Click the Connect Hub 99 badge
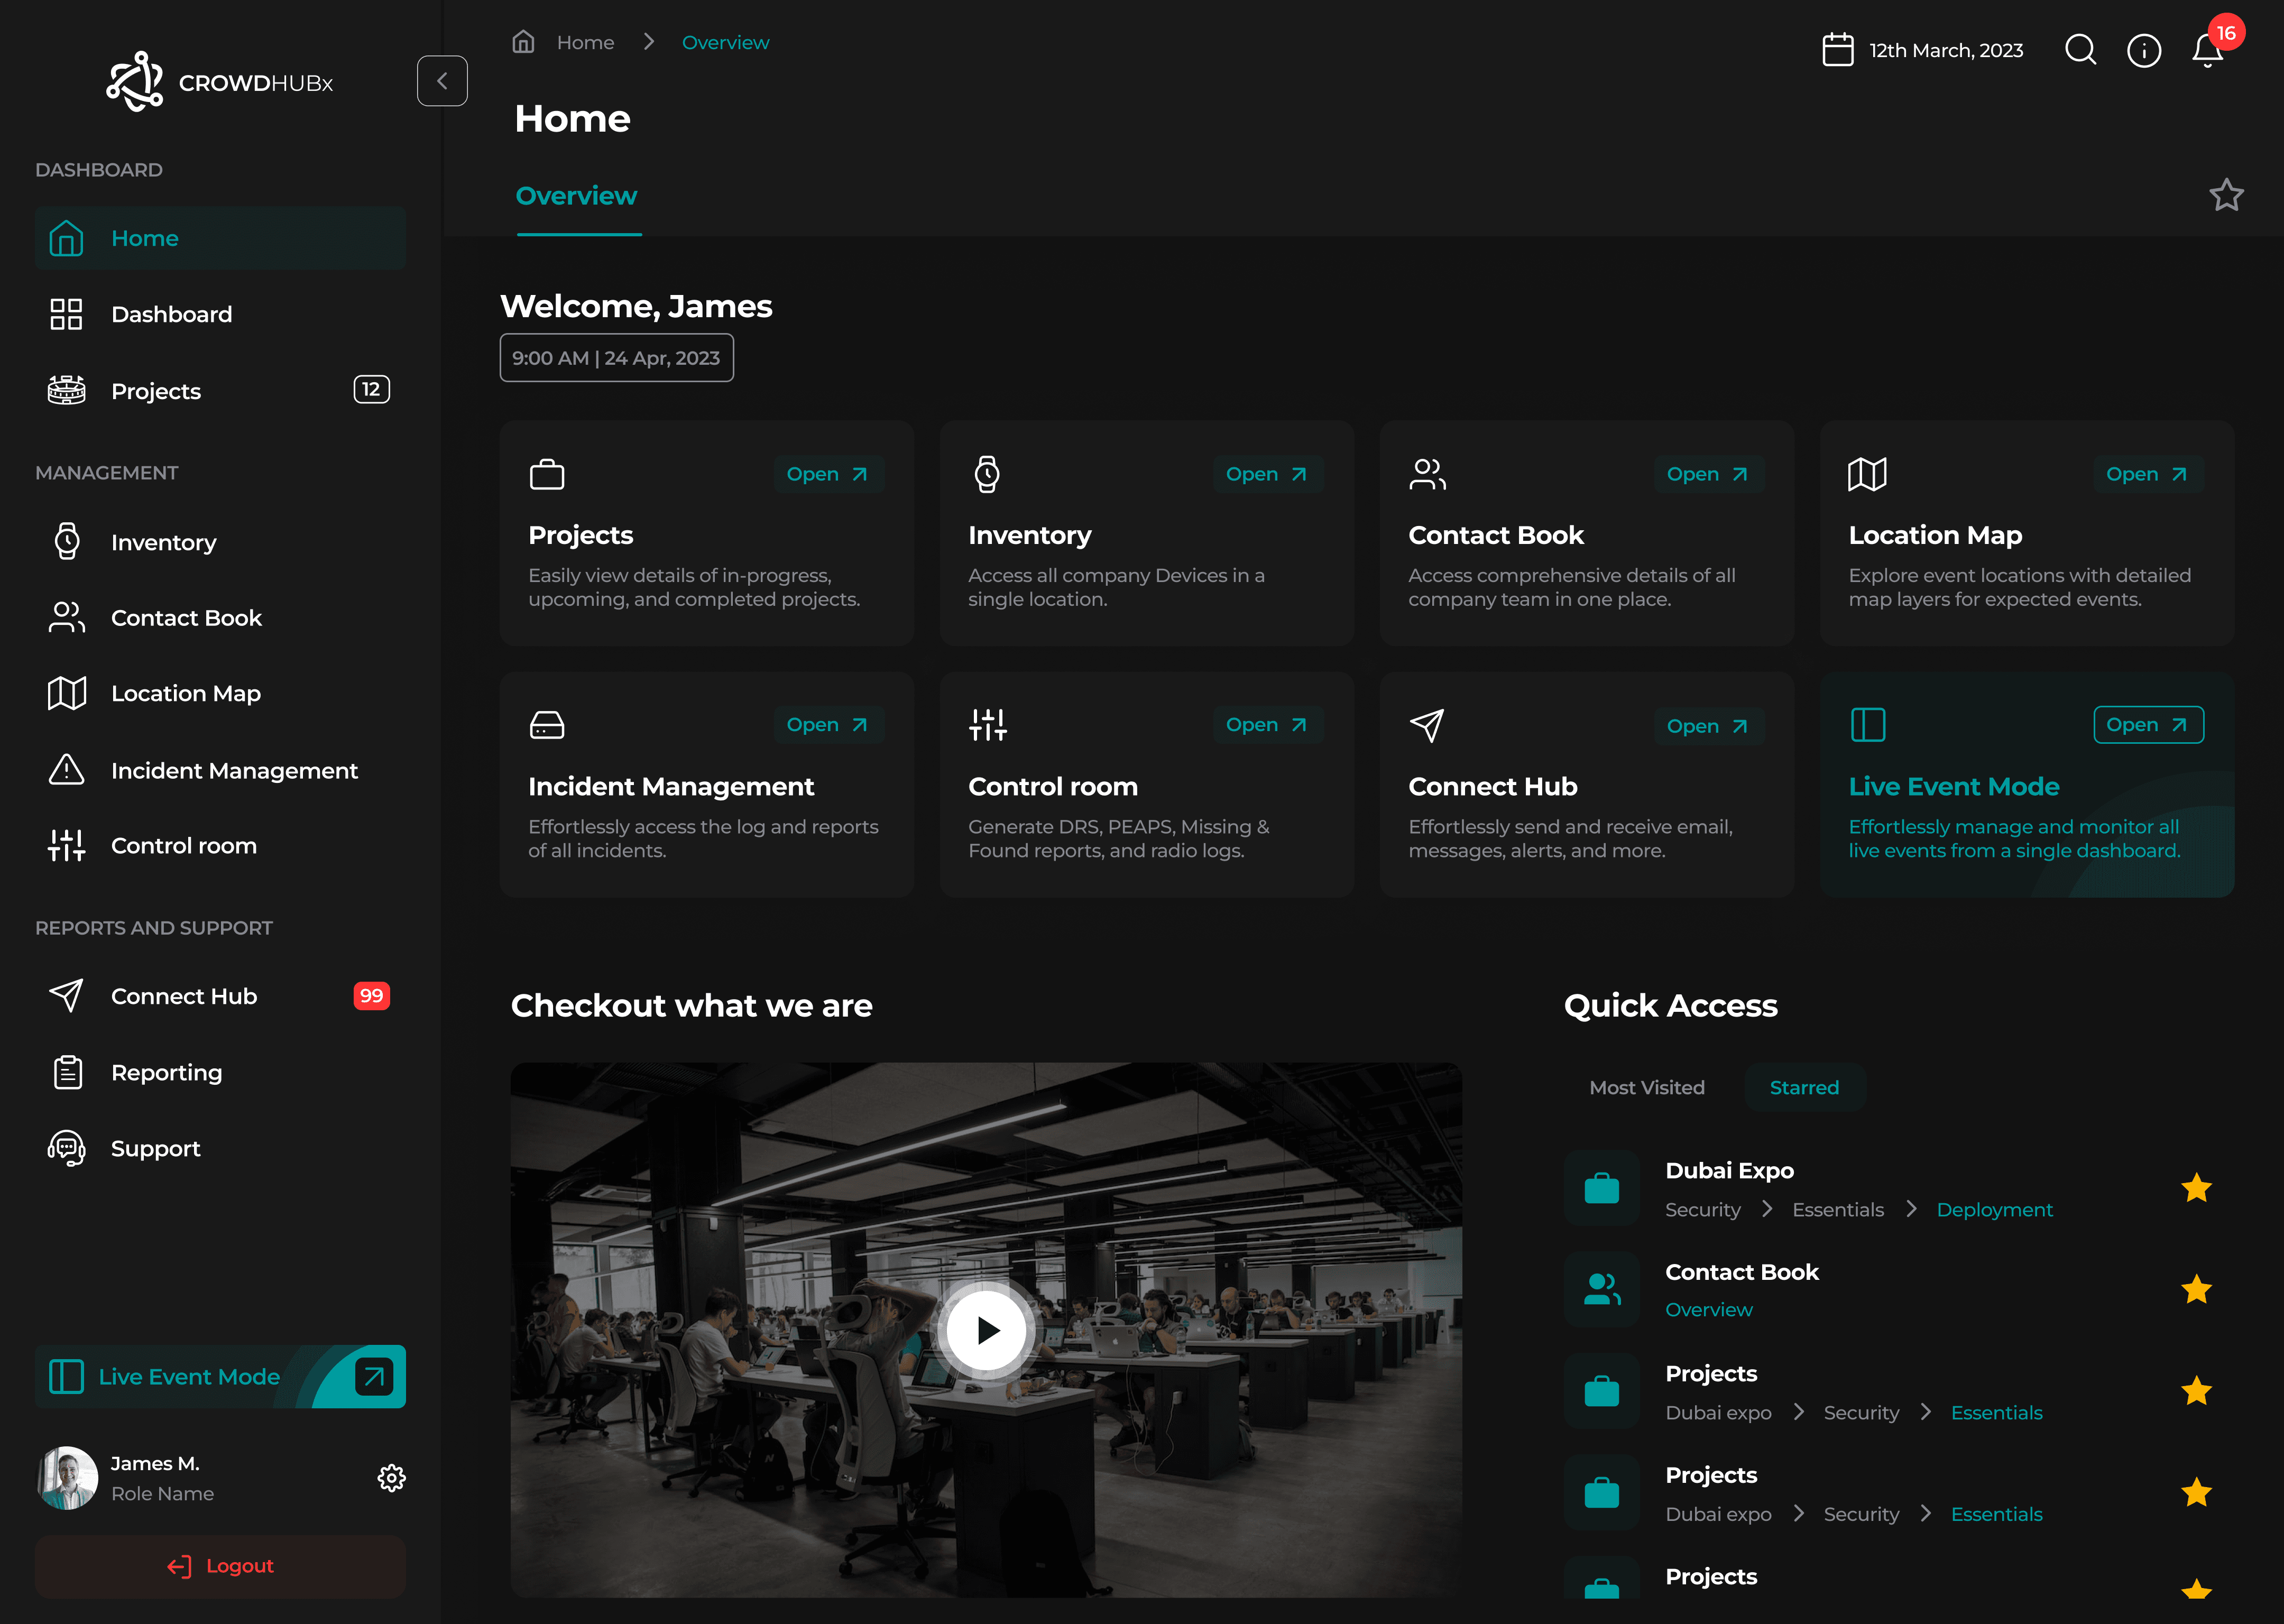The height and width of the screenshot is (1624, 2284). (371, 996)
